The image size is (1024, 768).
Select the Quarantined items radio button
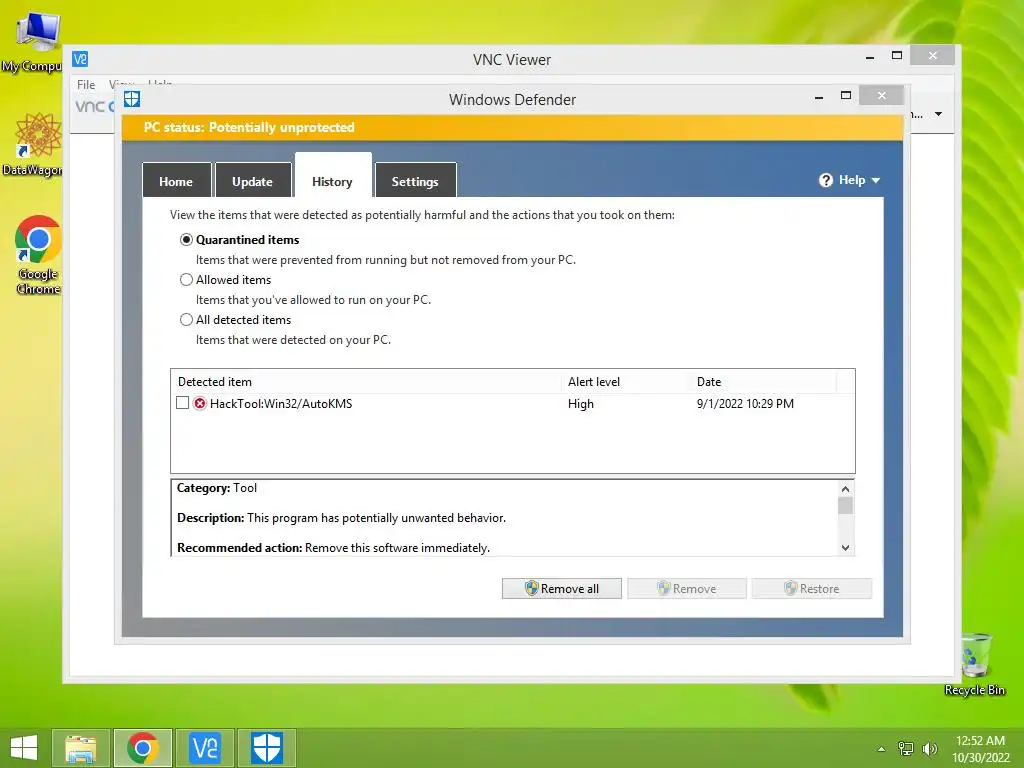pos(186,240)
